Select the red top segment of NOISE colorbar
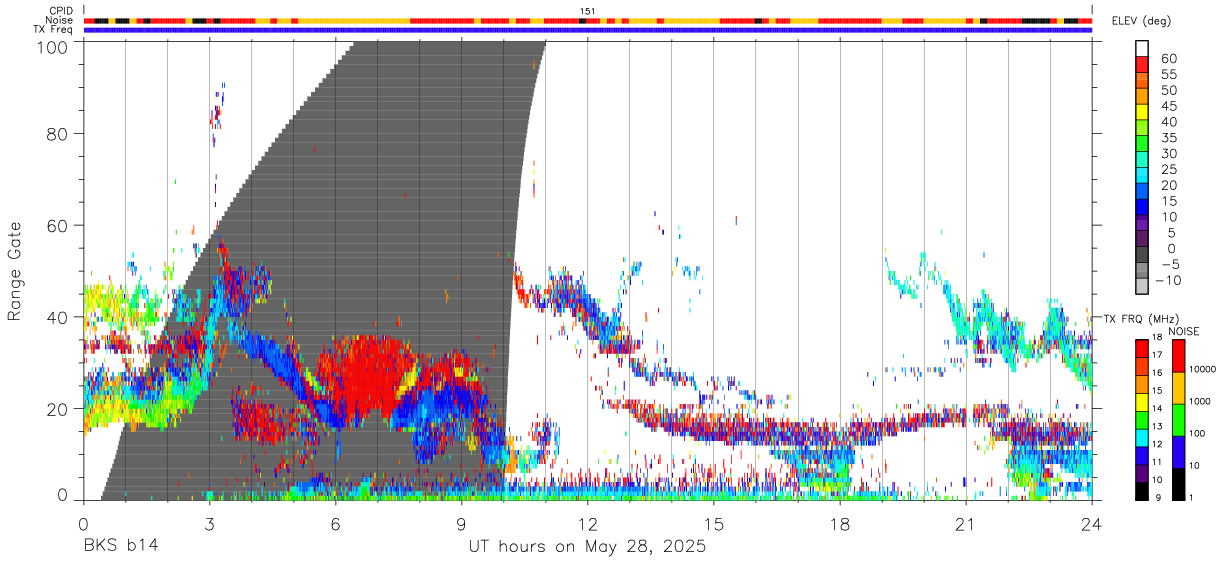Image resolution: width=1228 pixels, height=567 pixels. pyautogui.click(x=1178, y=355)
